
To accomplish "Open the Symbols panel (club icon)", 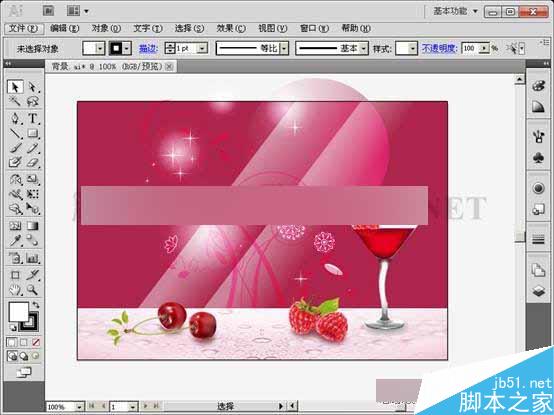I will 538,158.
